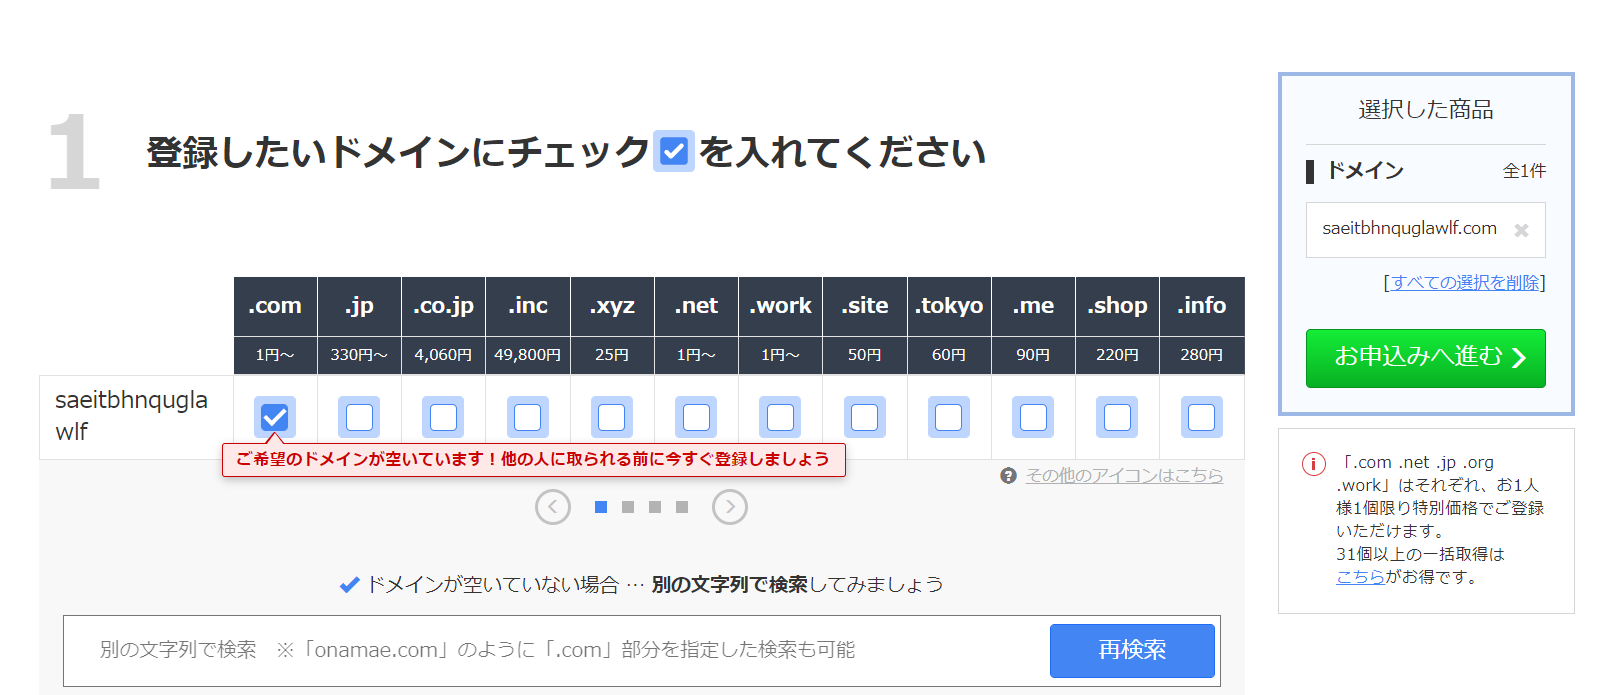
Task: Click the 60円 price cell
Action: coord(949,356)
